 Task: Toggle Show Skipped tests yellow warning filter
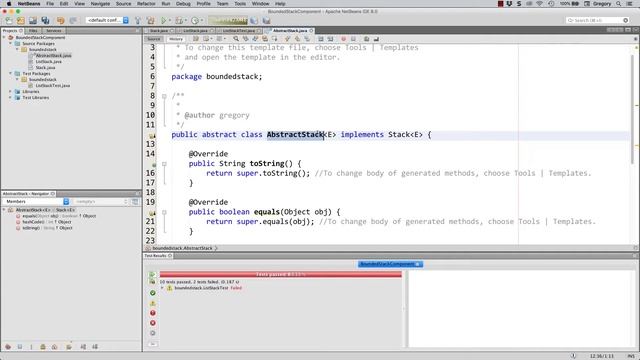(x=153, y=303)
